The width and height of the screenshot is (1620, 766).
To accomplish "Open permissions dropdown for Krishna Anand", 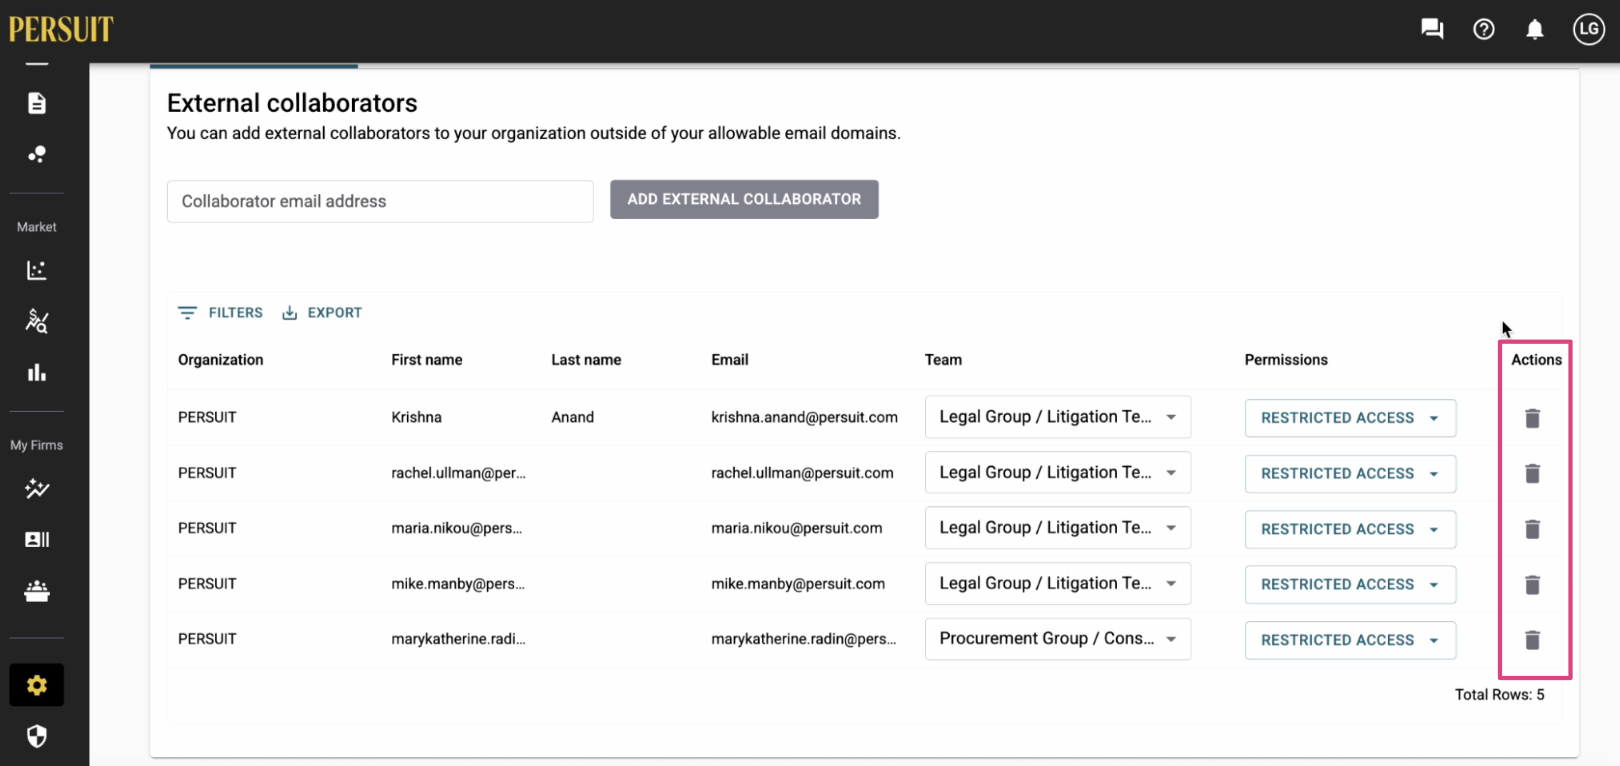I will (1350, 418).
